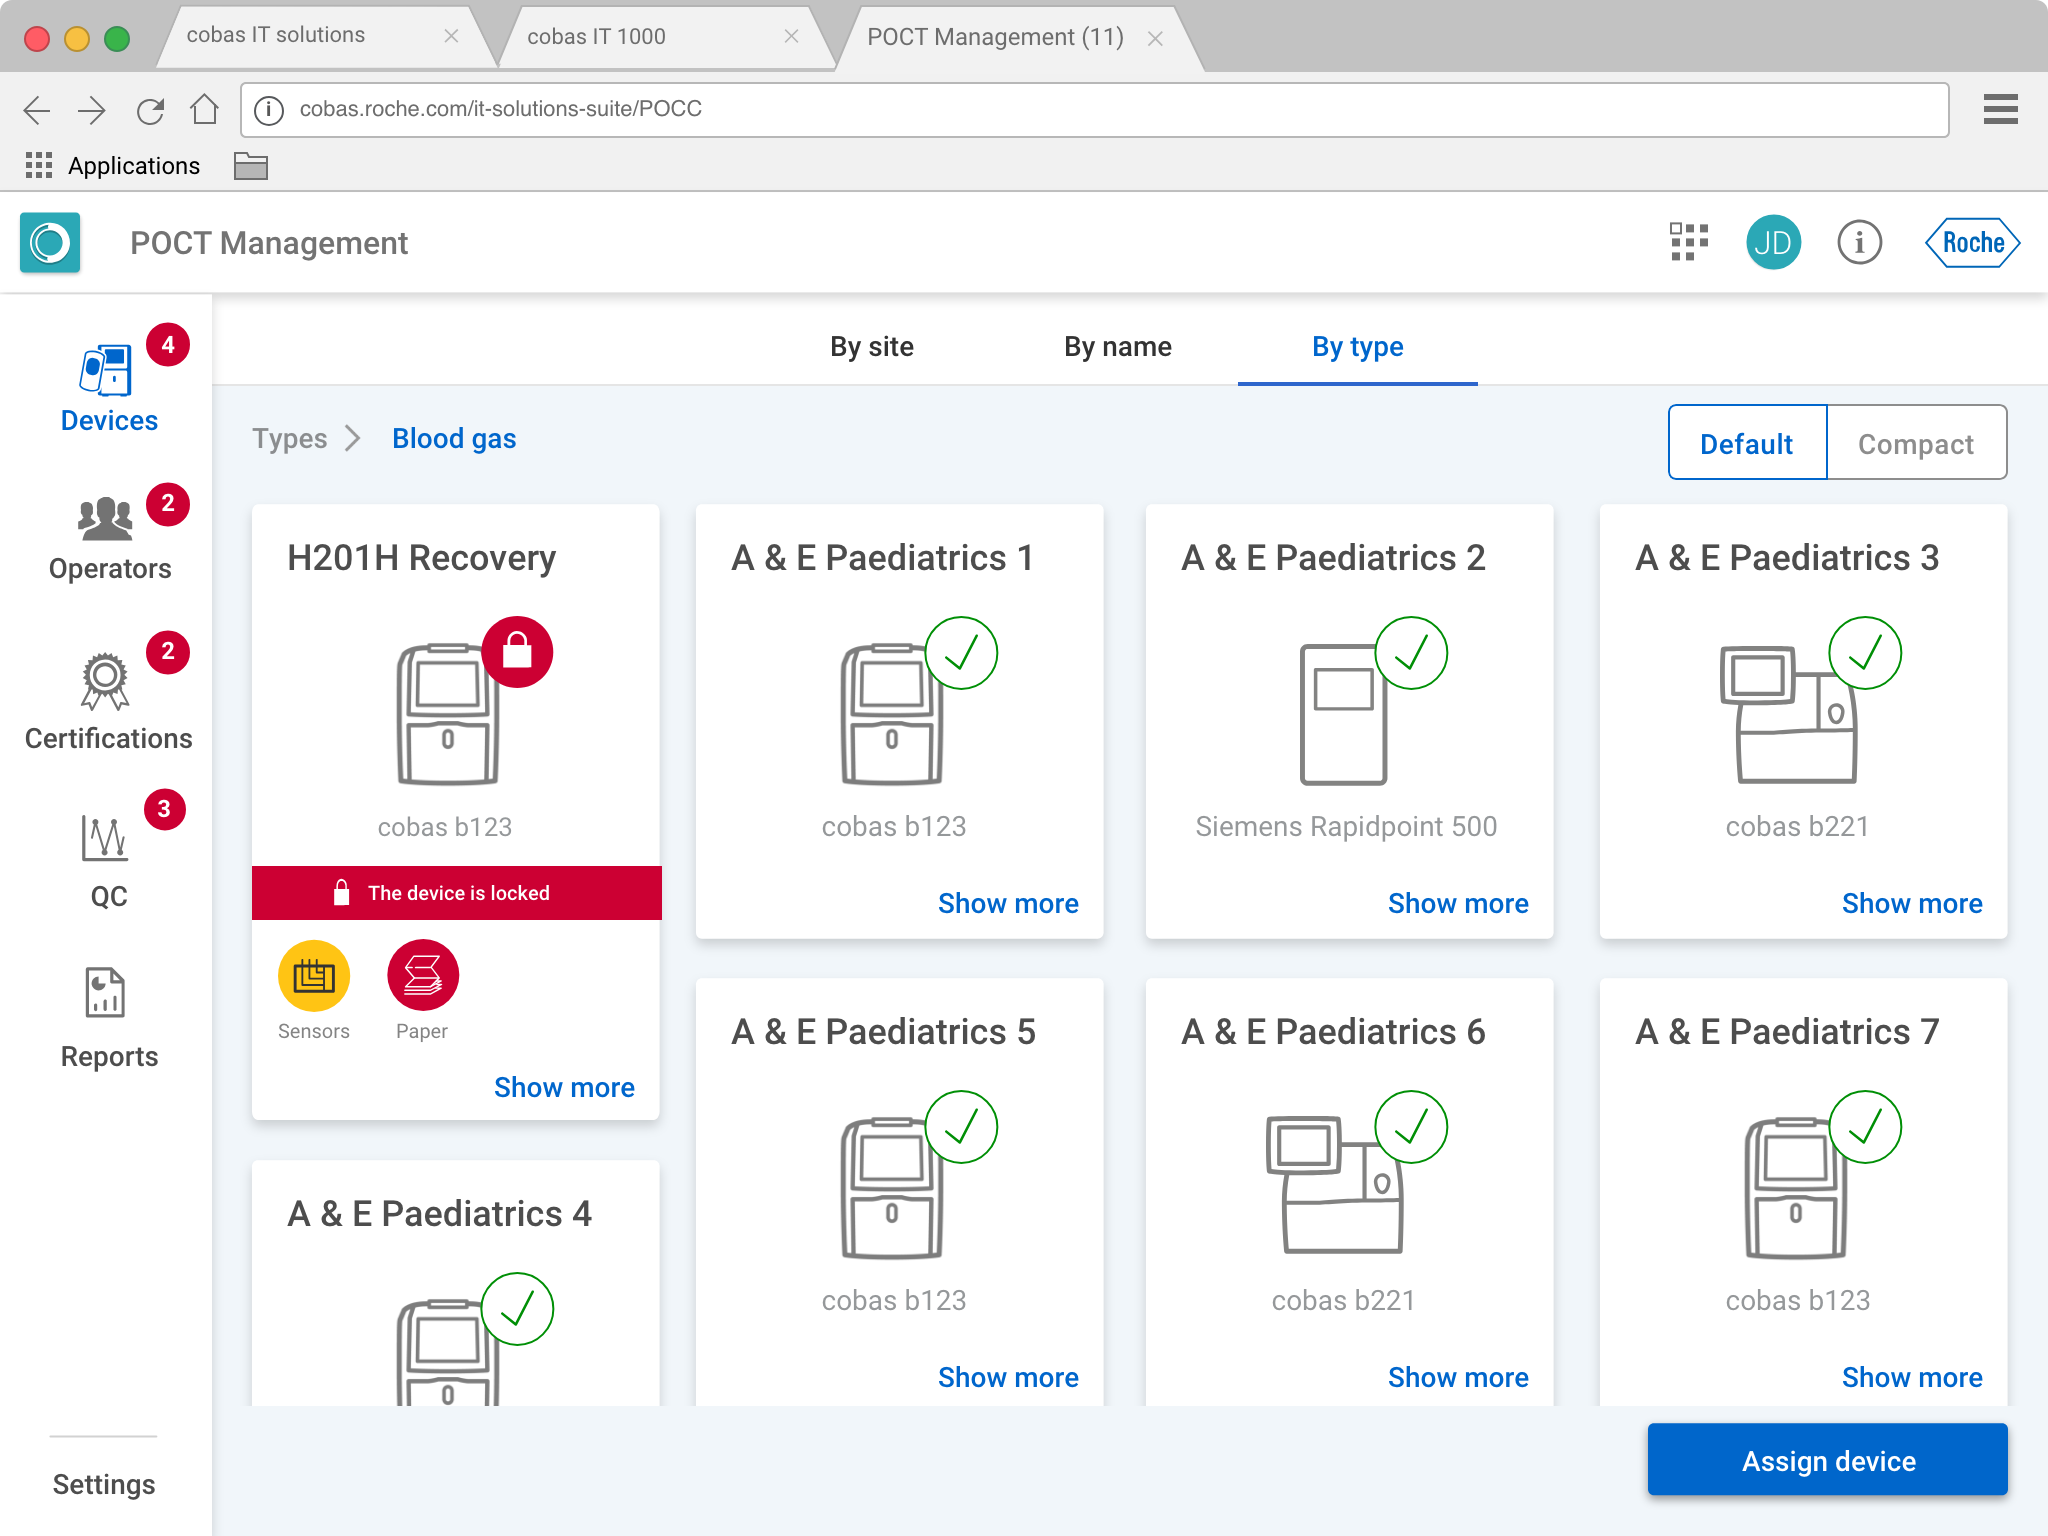Go to Certifications via ribbon icon

tap(105, 682)
